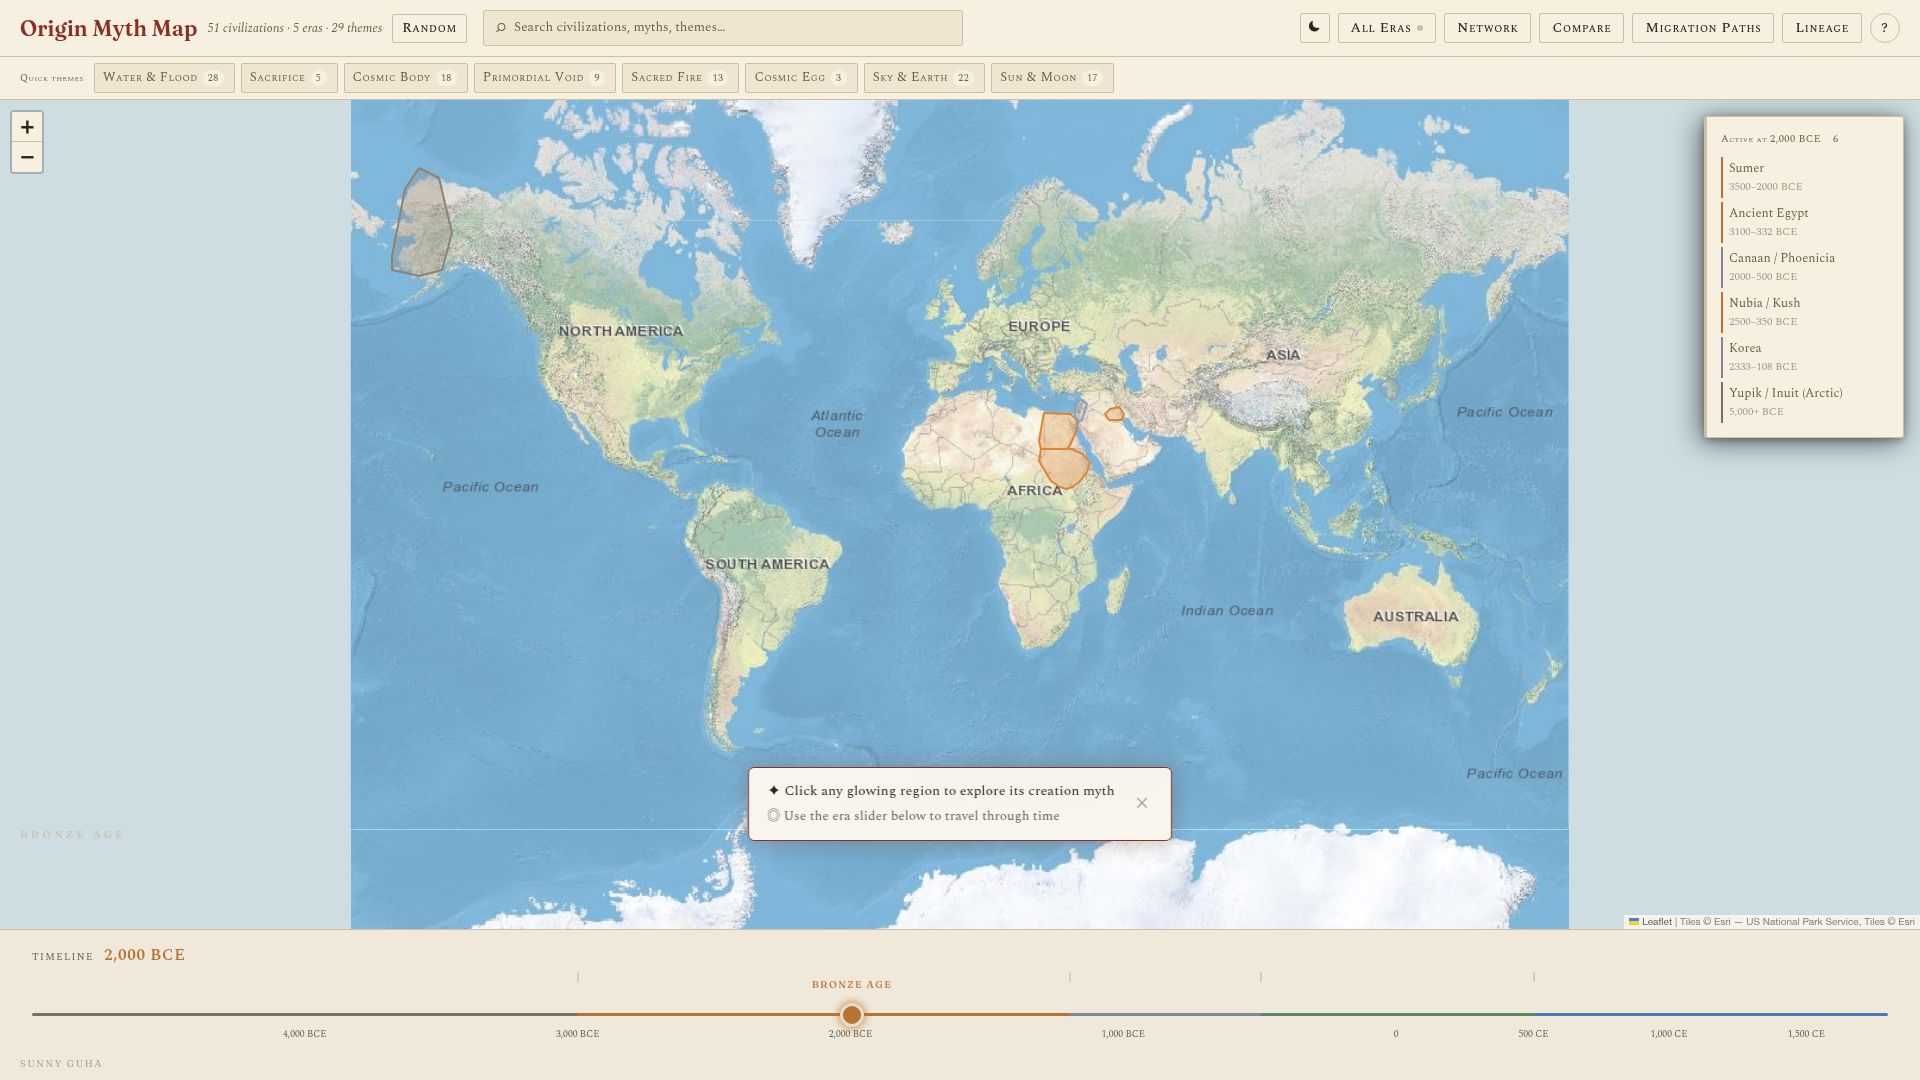The width and height of the screenshot is (1920, 1080).
Task: Zoom out on the map
Action: 27,157
